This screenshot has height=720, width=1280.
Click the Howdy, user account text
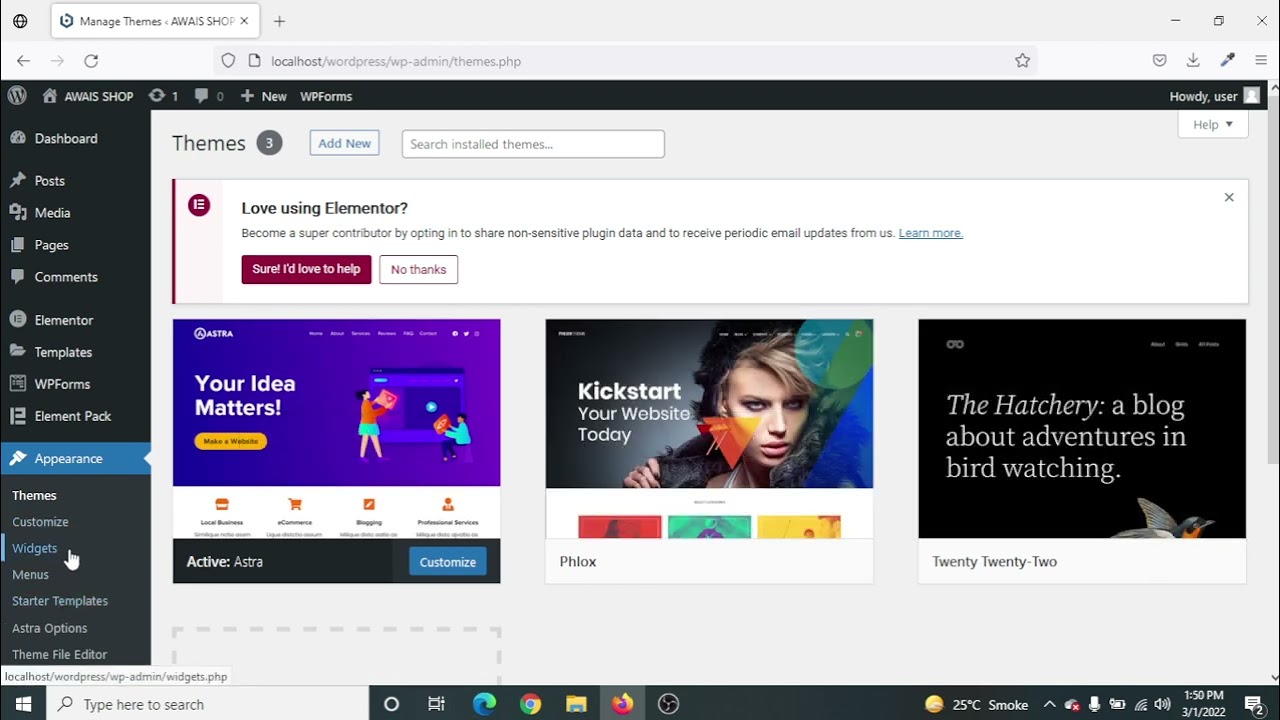[x=1203, y=96]
